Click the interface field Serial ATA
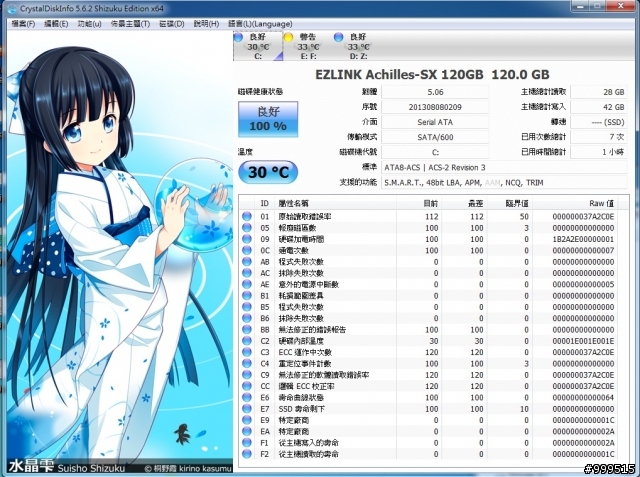This screenshot has width=640, height=477. pos(435,122)
